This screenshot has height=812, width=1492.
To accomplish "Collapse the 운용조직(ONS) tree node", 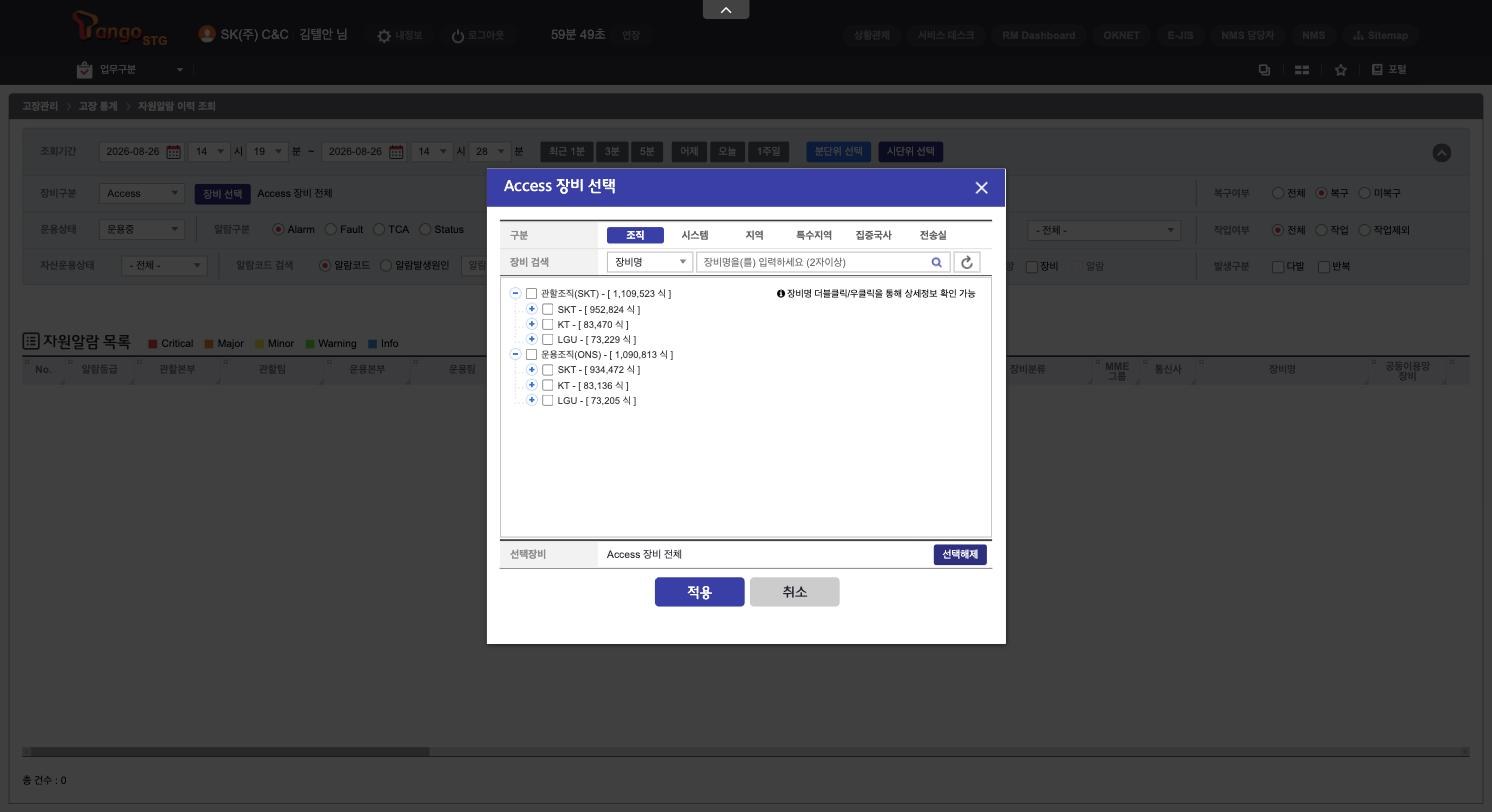I will click(x=515, y=355).
